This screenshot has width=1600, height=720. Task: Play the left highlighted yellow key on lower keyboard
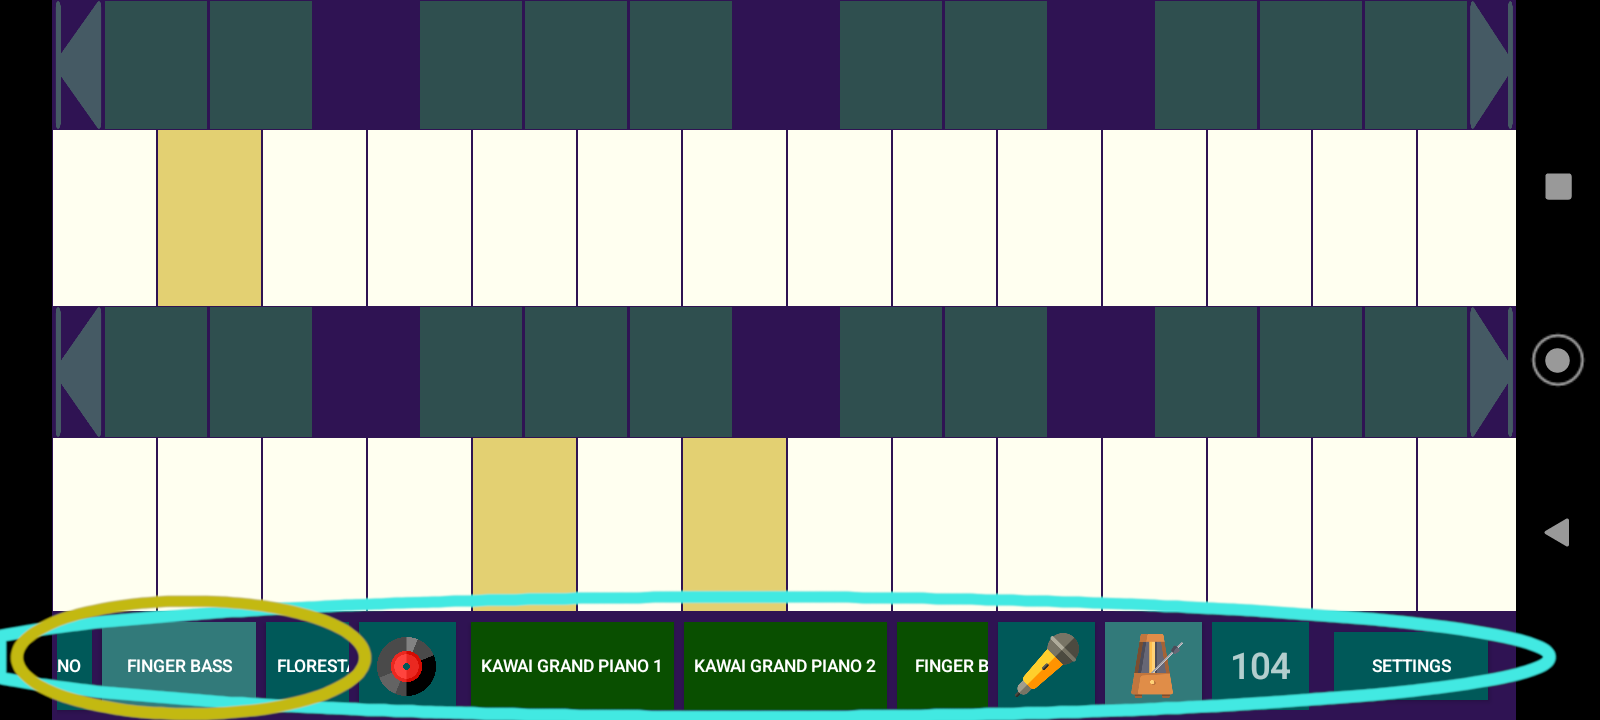pyautogui.click(x=525, y=524)
